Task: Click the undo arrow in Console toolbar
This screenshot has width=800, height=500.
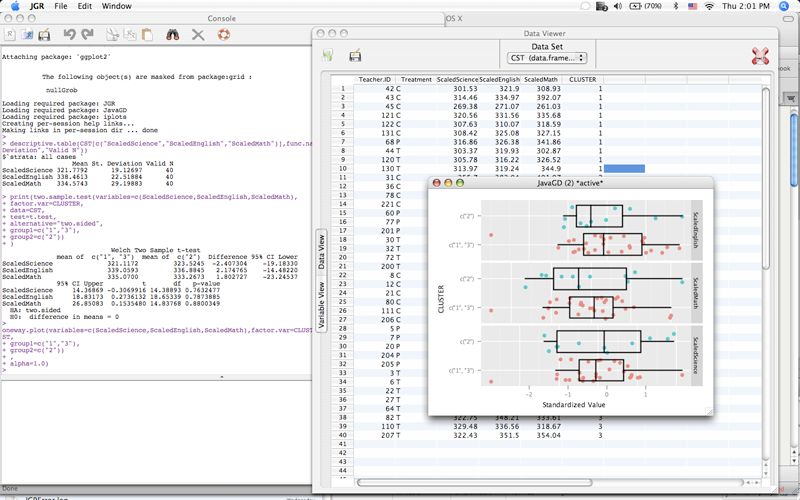Action: tap(69, 35)
